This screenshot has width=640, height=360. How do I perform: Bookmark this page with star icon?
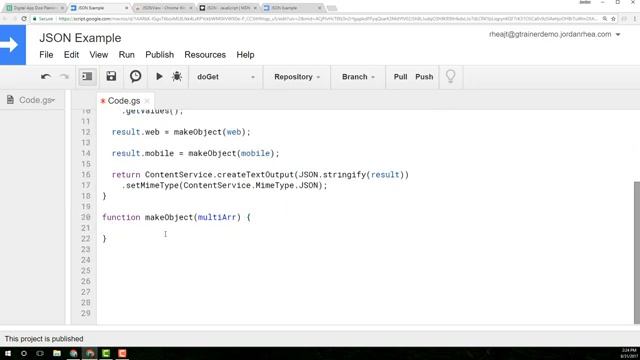click(613, 19)
